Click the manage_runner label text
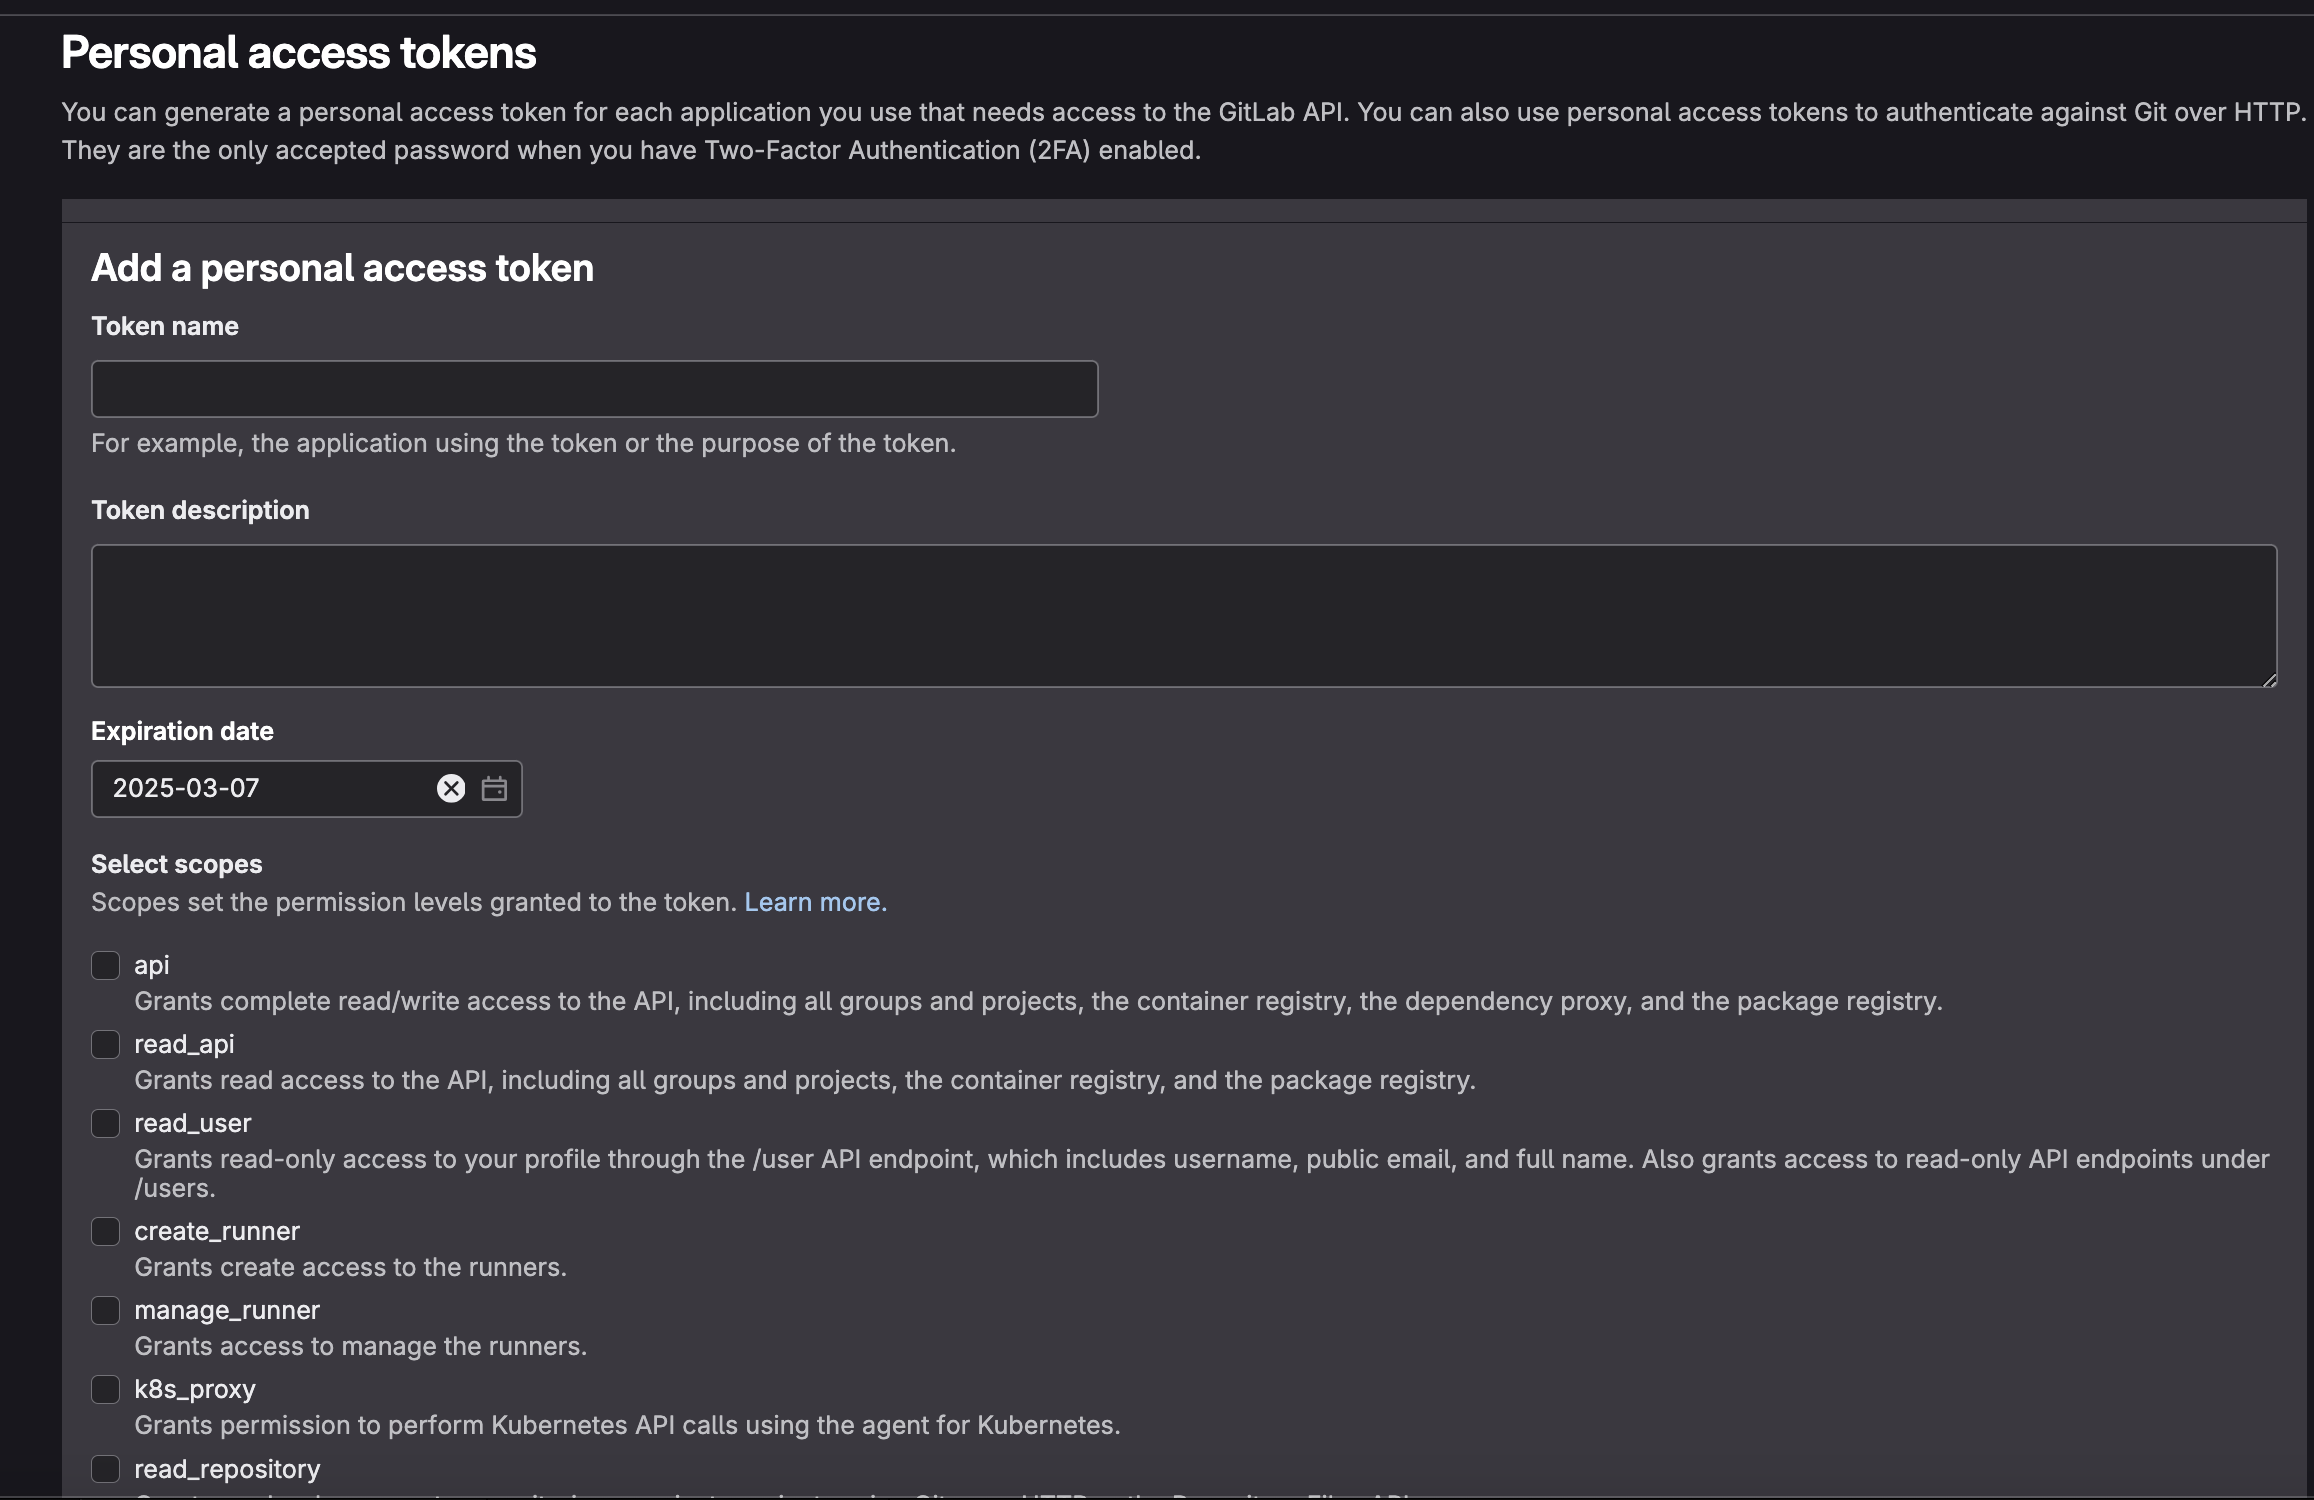 (227, 1310)
